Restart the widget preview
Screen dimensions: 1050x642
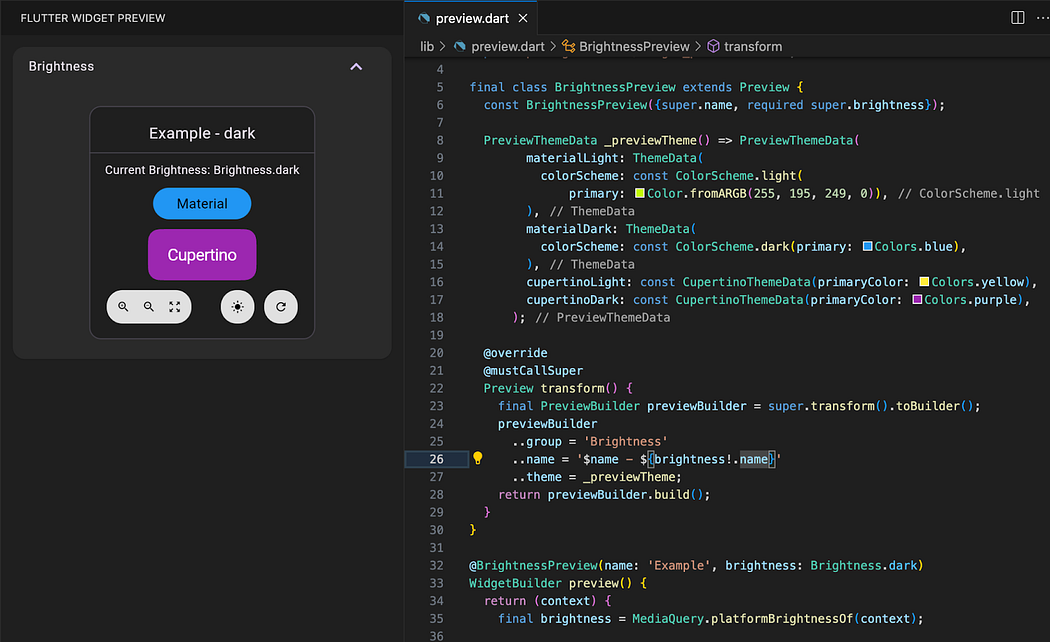pos(281,307)
